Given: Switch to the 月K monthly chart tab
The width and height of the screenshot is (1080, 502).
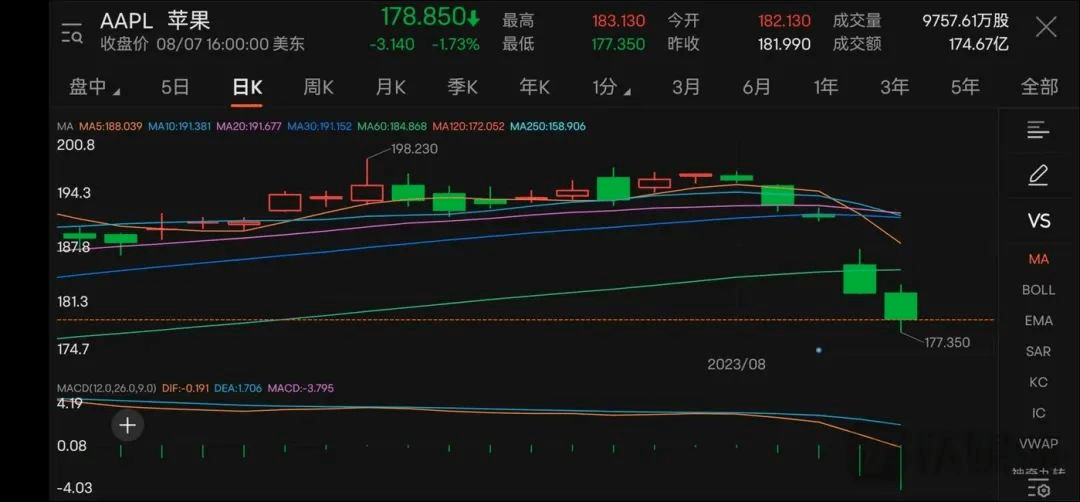Looking at the screenshot, I should (390, 87).
